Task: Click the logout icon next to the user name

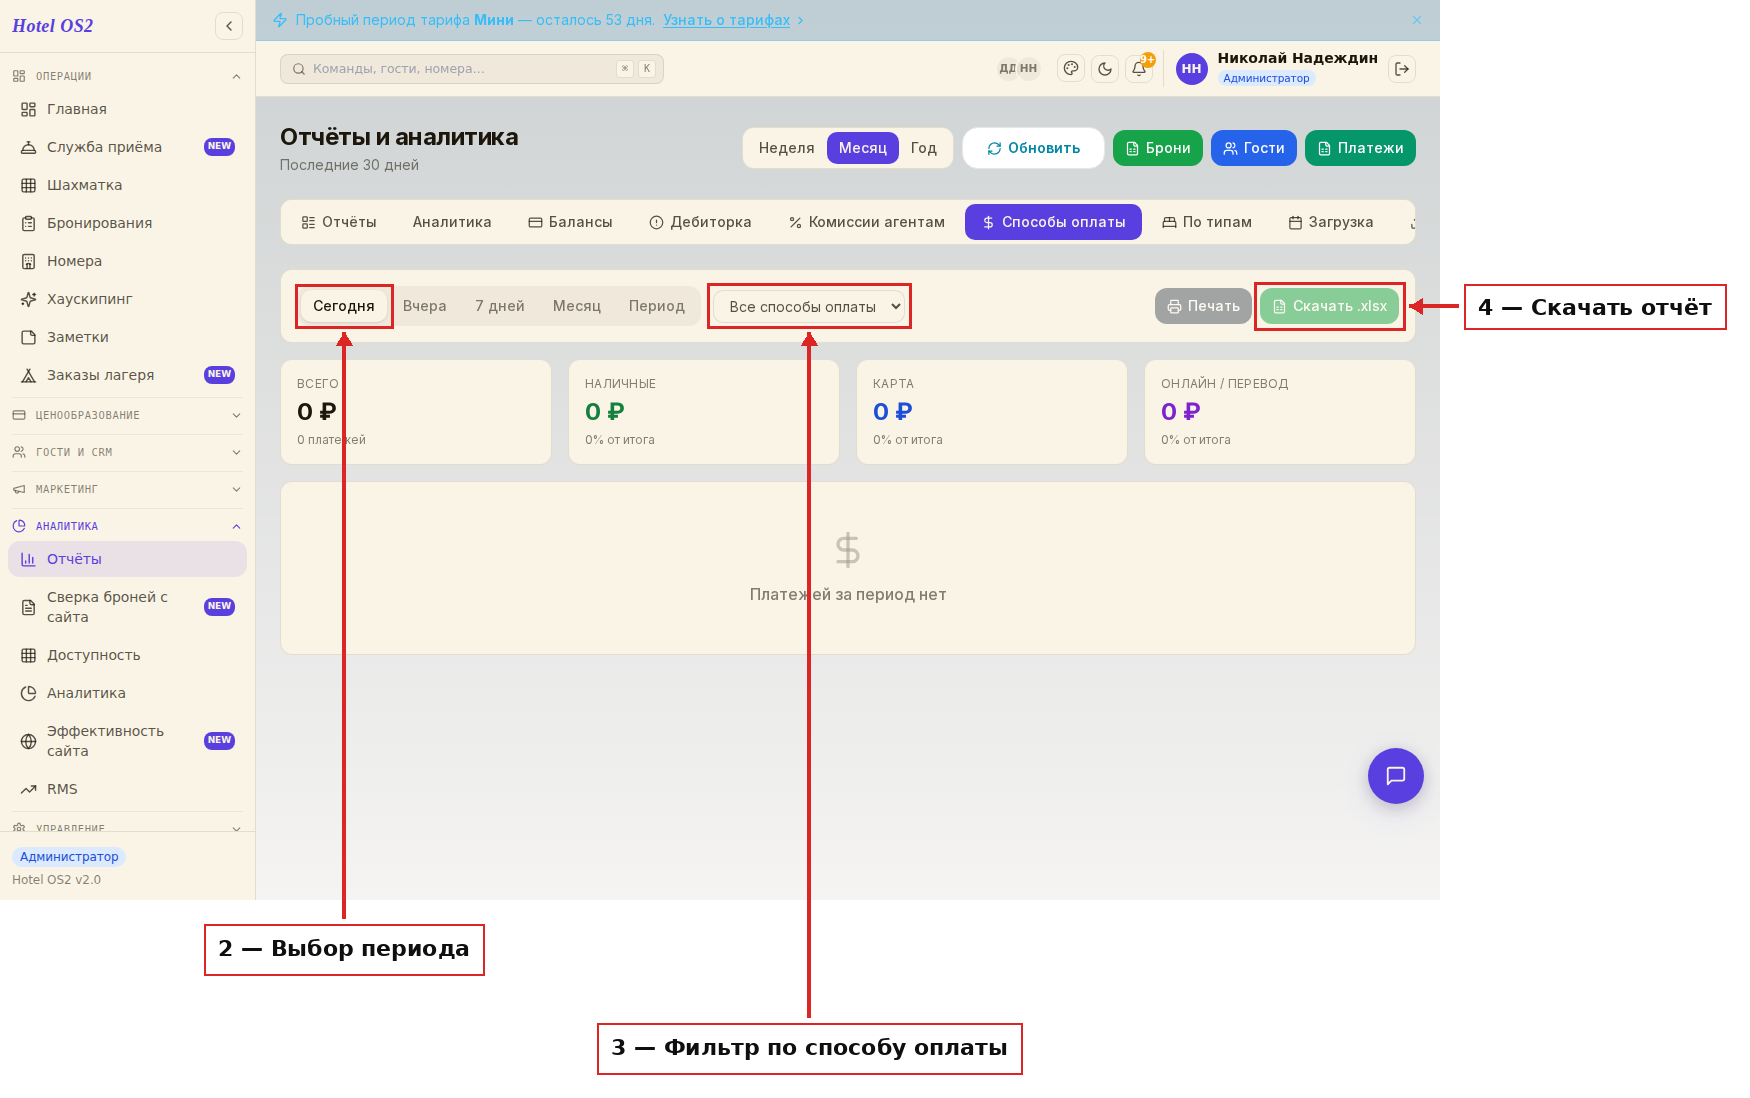Action: pyautogui.click(x=1402, y=69)
